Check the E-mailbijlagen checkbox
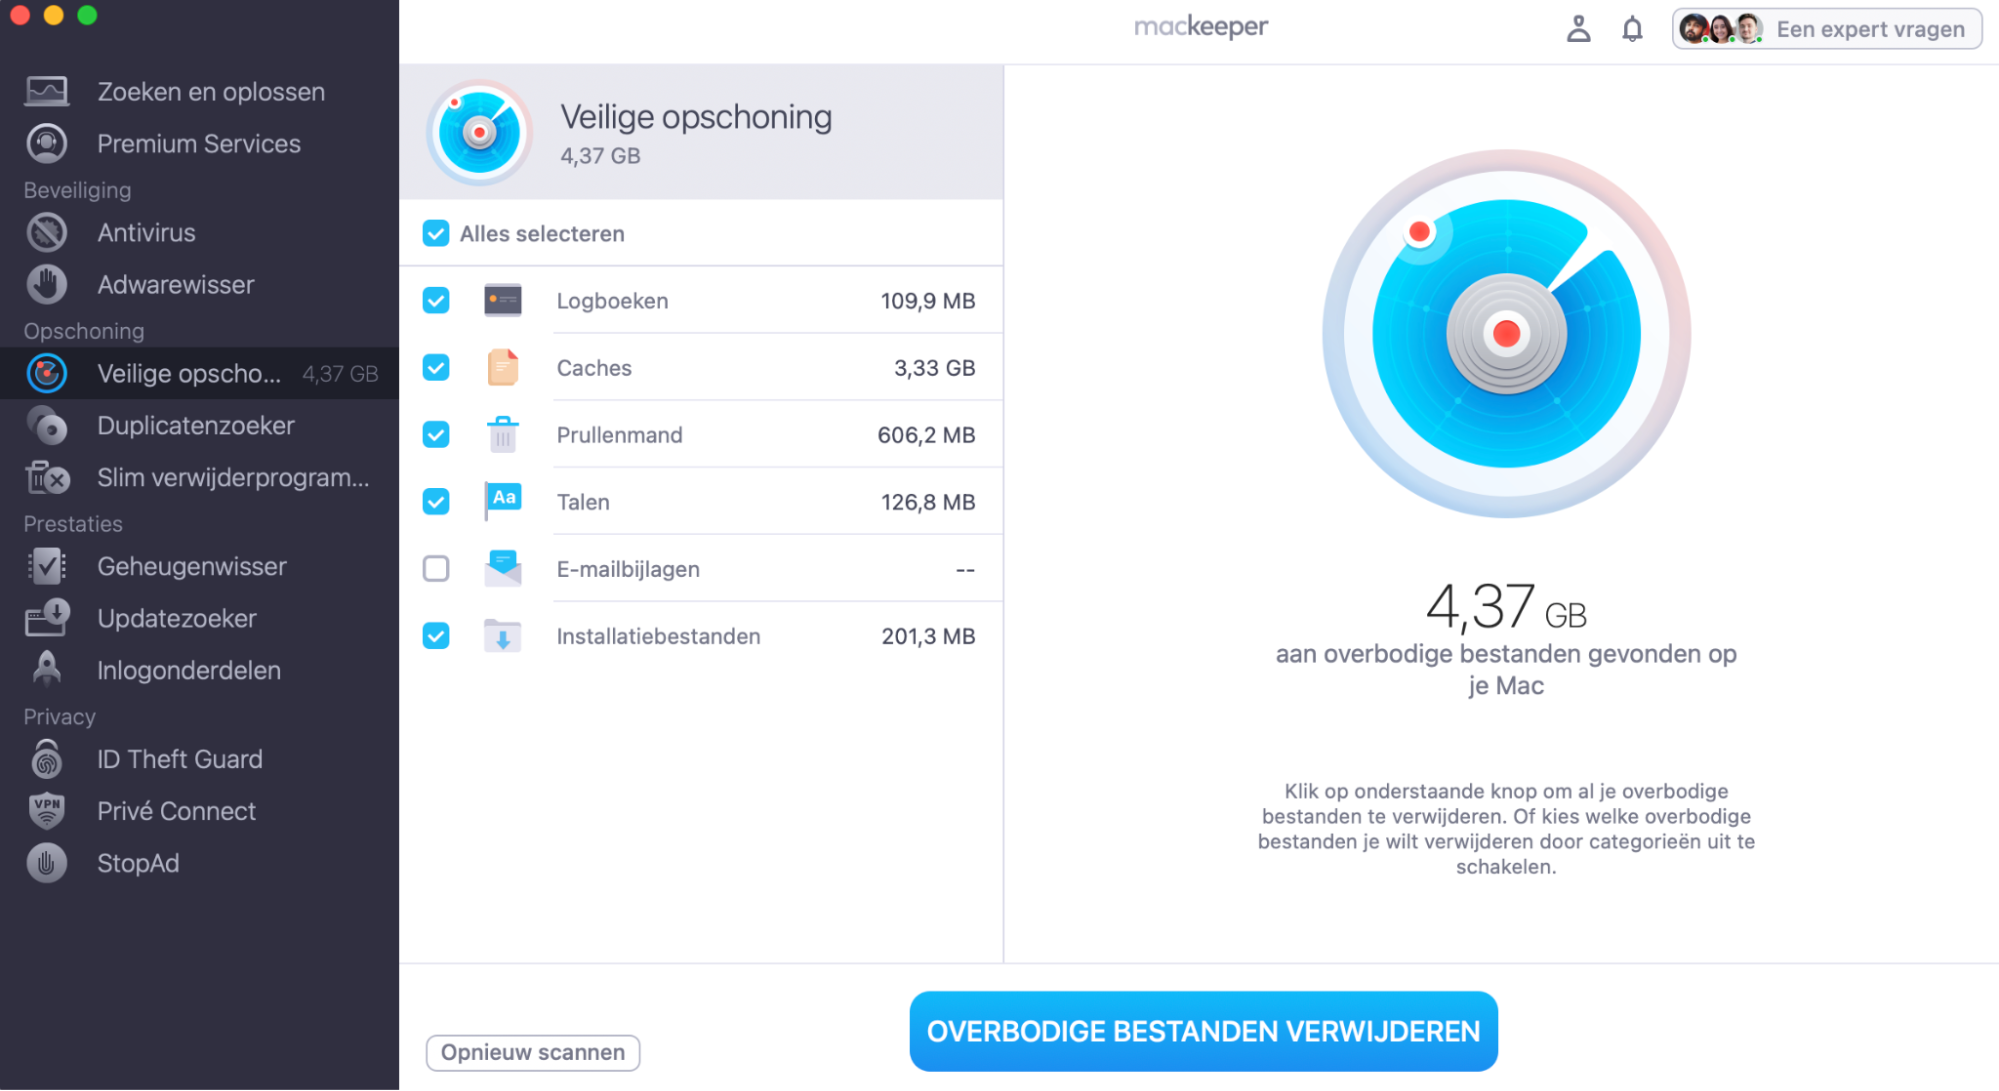Viewport: 1999px width, 1091px height. tap(436, 569)
